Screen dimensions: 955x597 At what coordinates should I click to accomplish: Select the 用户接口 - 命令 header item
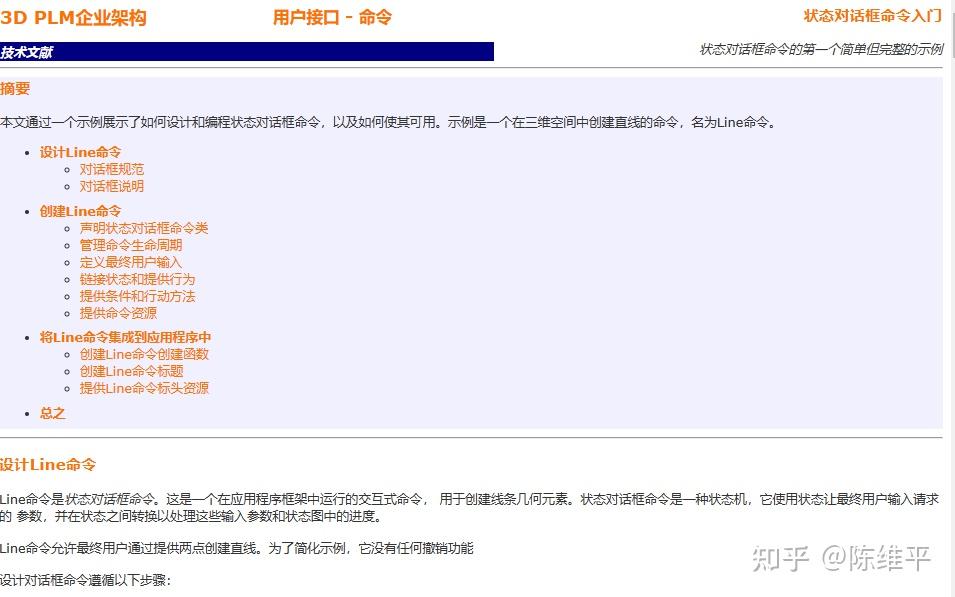(331, 17)
